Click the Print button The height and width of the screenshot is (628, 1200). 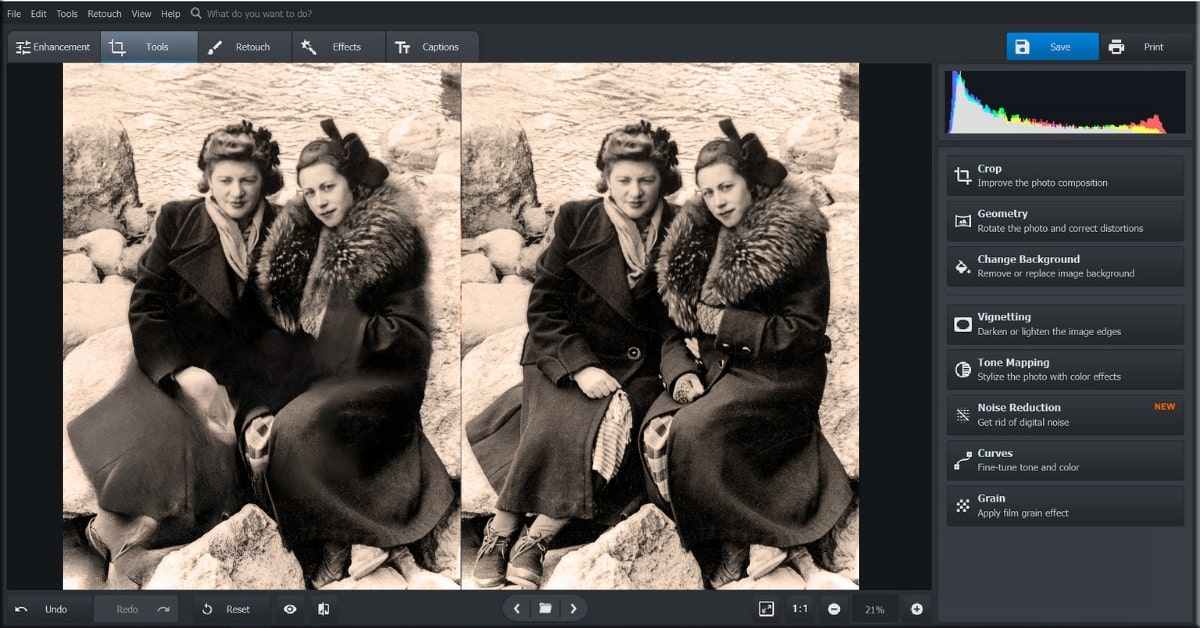click(1143, 47)
